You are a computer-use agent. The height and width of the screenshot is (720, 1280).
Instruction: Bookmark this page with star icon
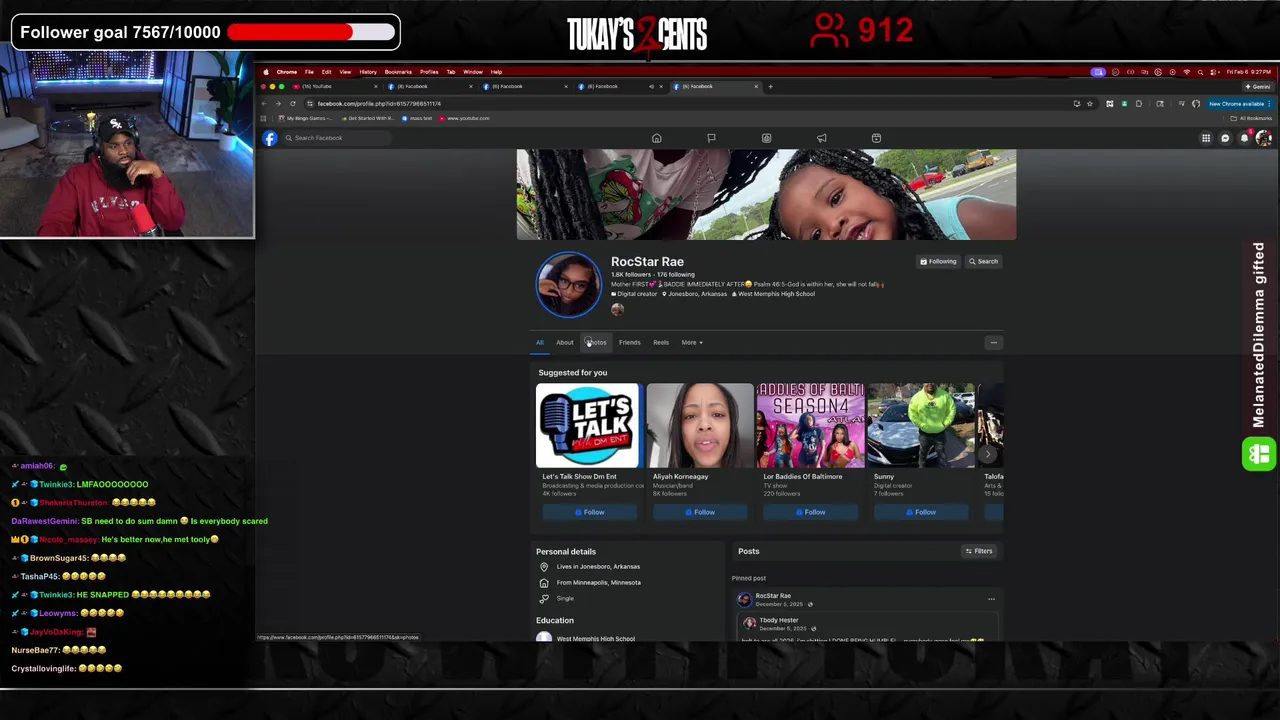1090,104
